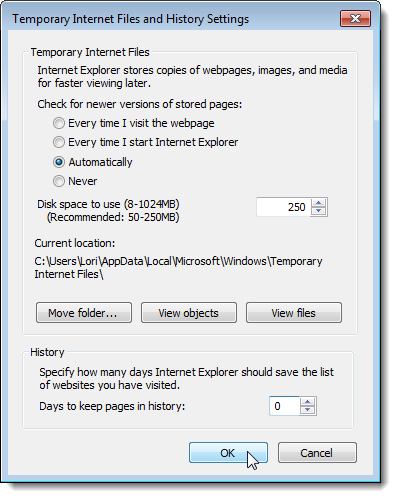Image resolution: width=396 pixels, height=498 pixels.
Task: Cancel the settings dialog
Action: point(317,453)
